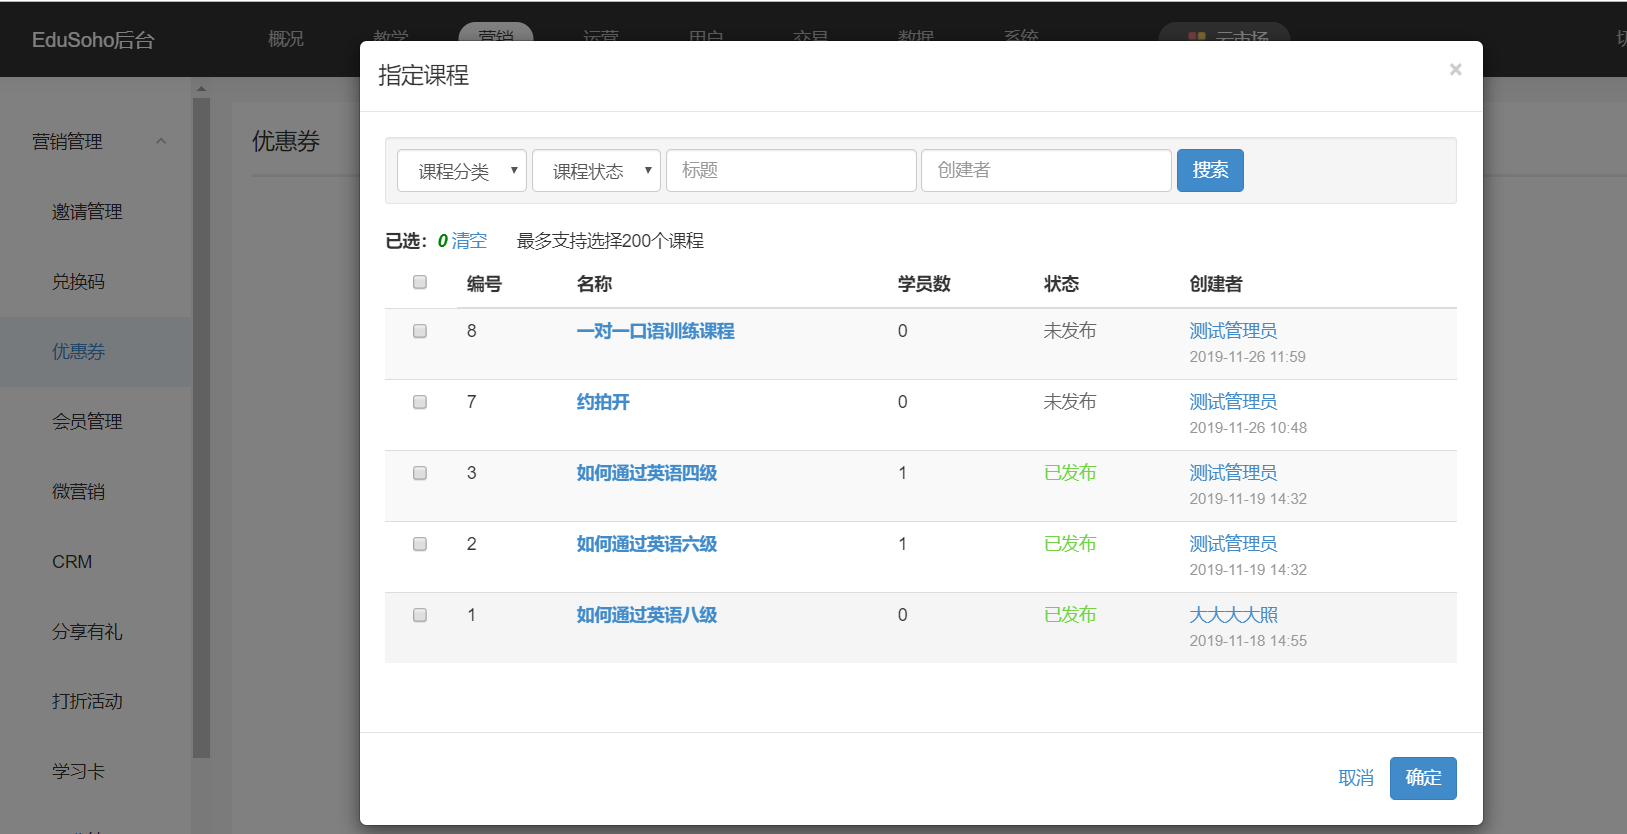Check the box for course number 8
Image resolution: width=1627 pixels, height=834 pixels.
click(x=420, y=331)
